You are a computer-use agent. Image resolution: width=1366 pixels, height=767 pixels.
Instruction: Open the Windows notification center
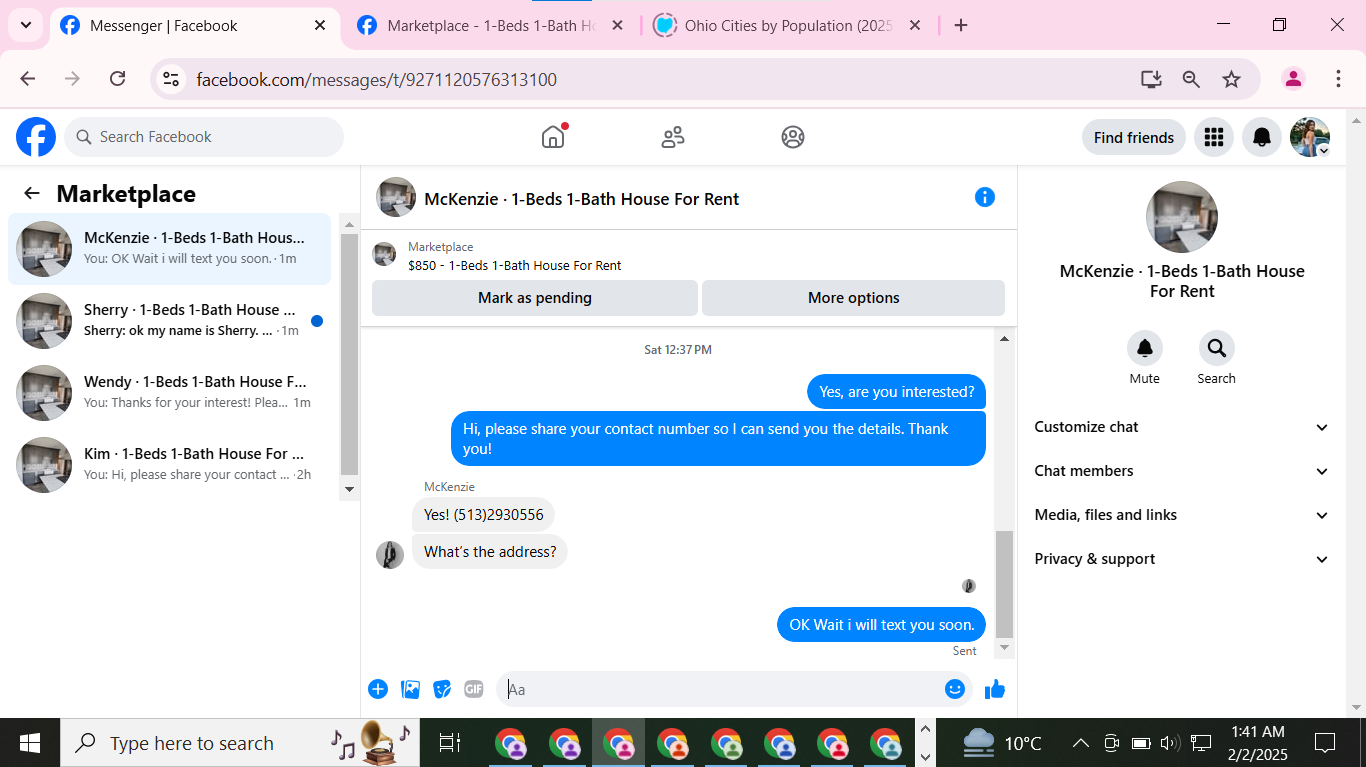1326,743
